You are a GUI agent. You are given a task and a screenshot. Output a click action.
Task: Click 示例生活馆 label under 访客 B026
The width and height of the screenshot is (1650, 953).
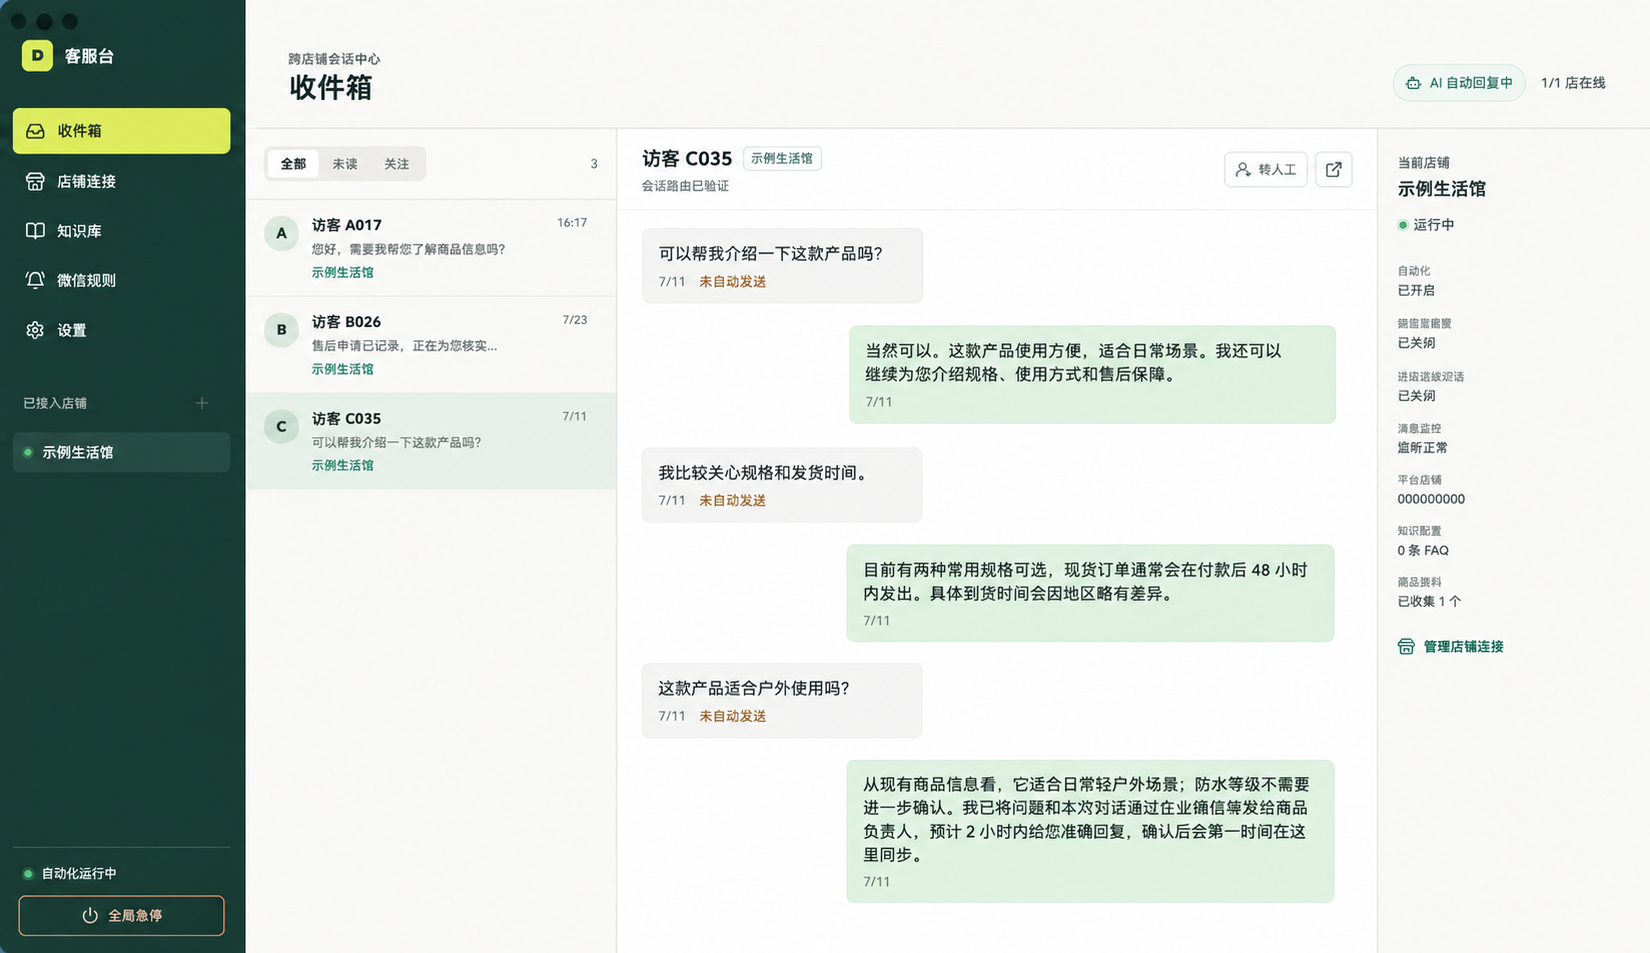tap(342, 369)
